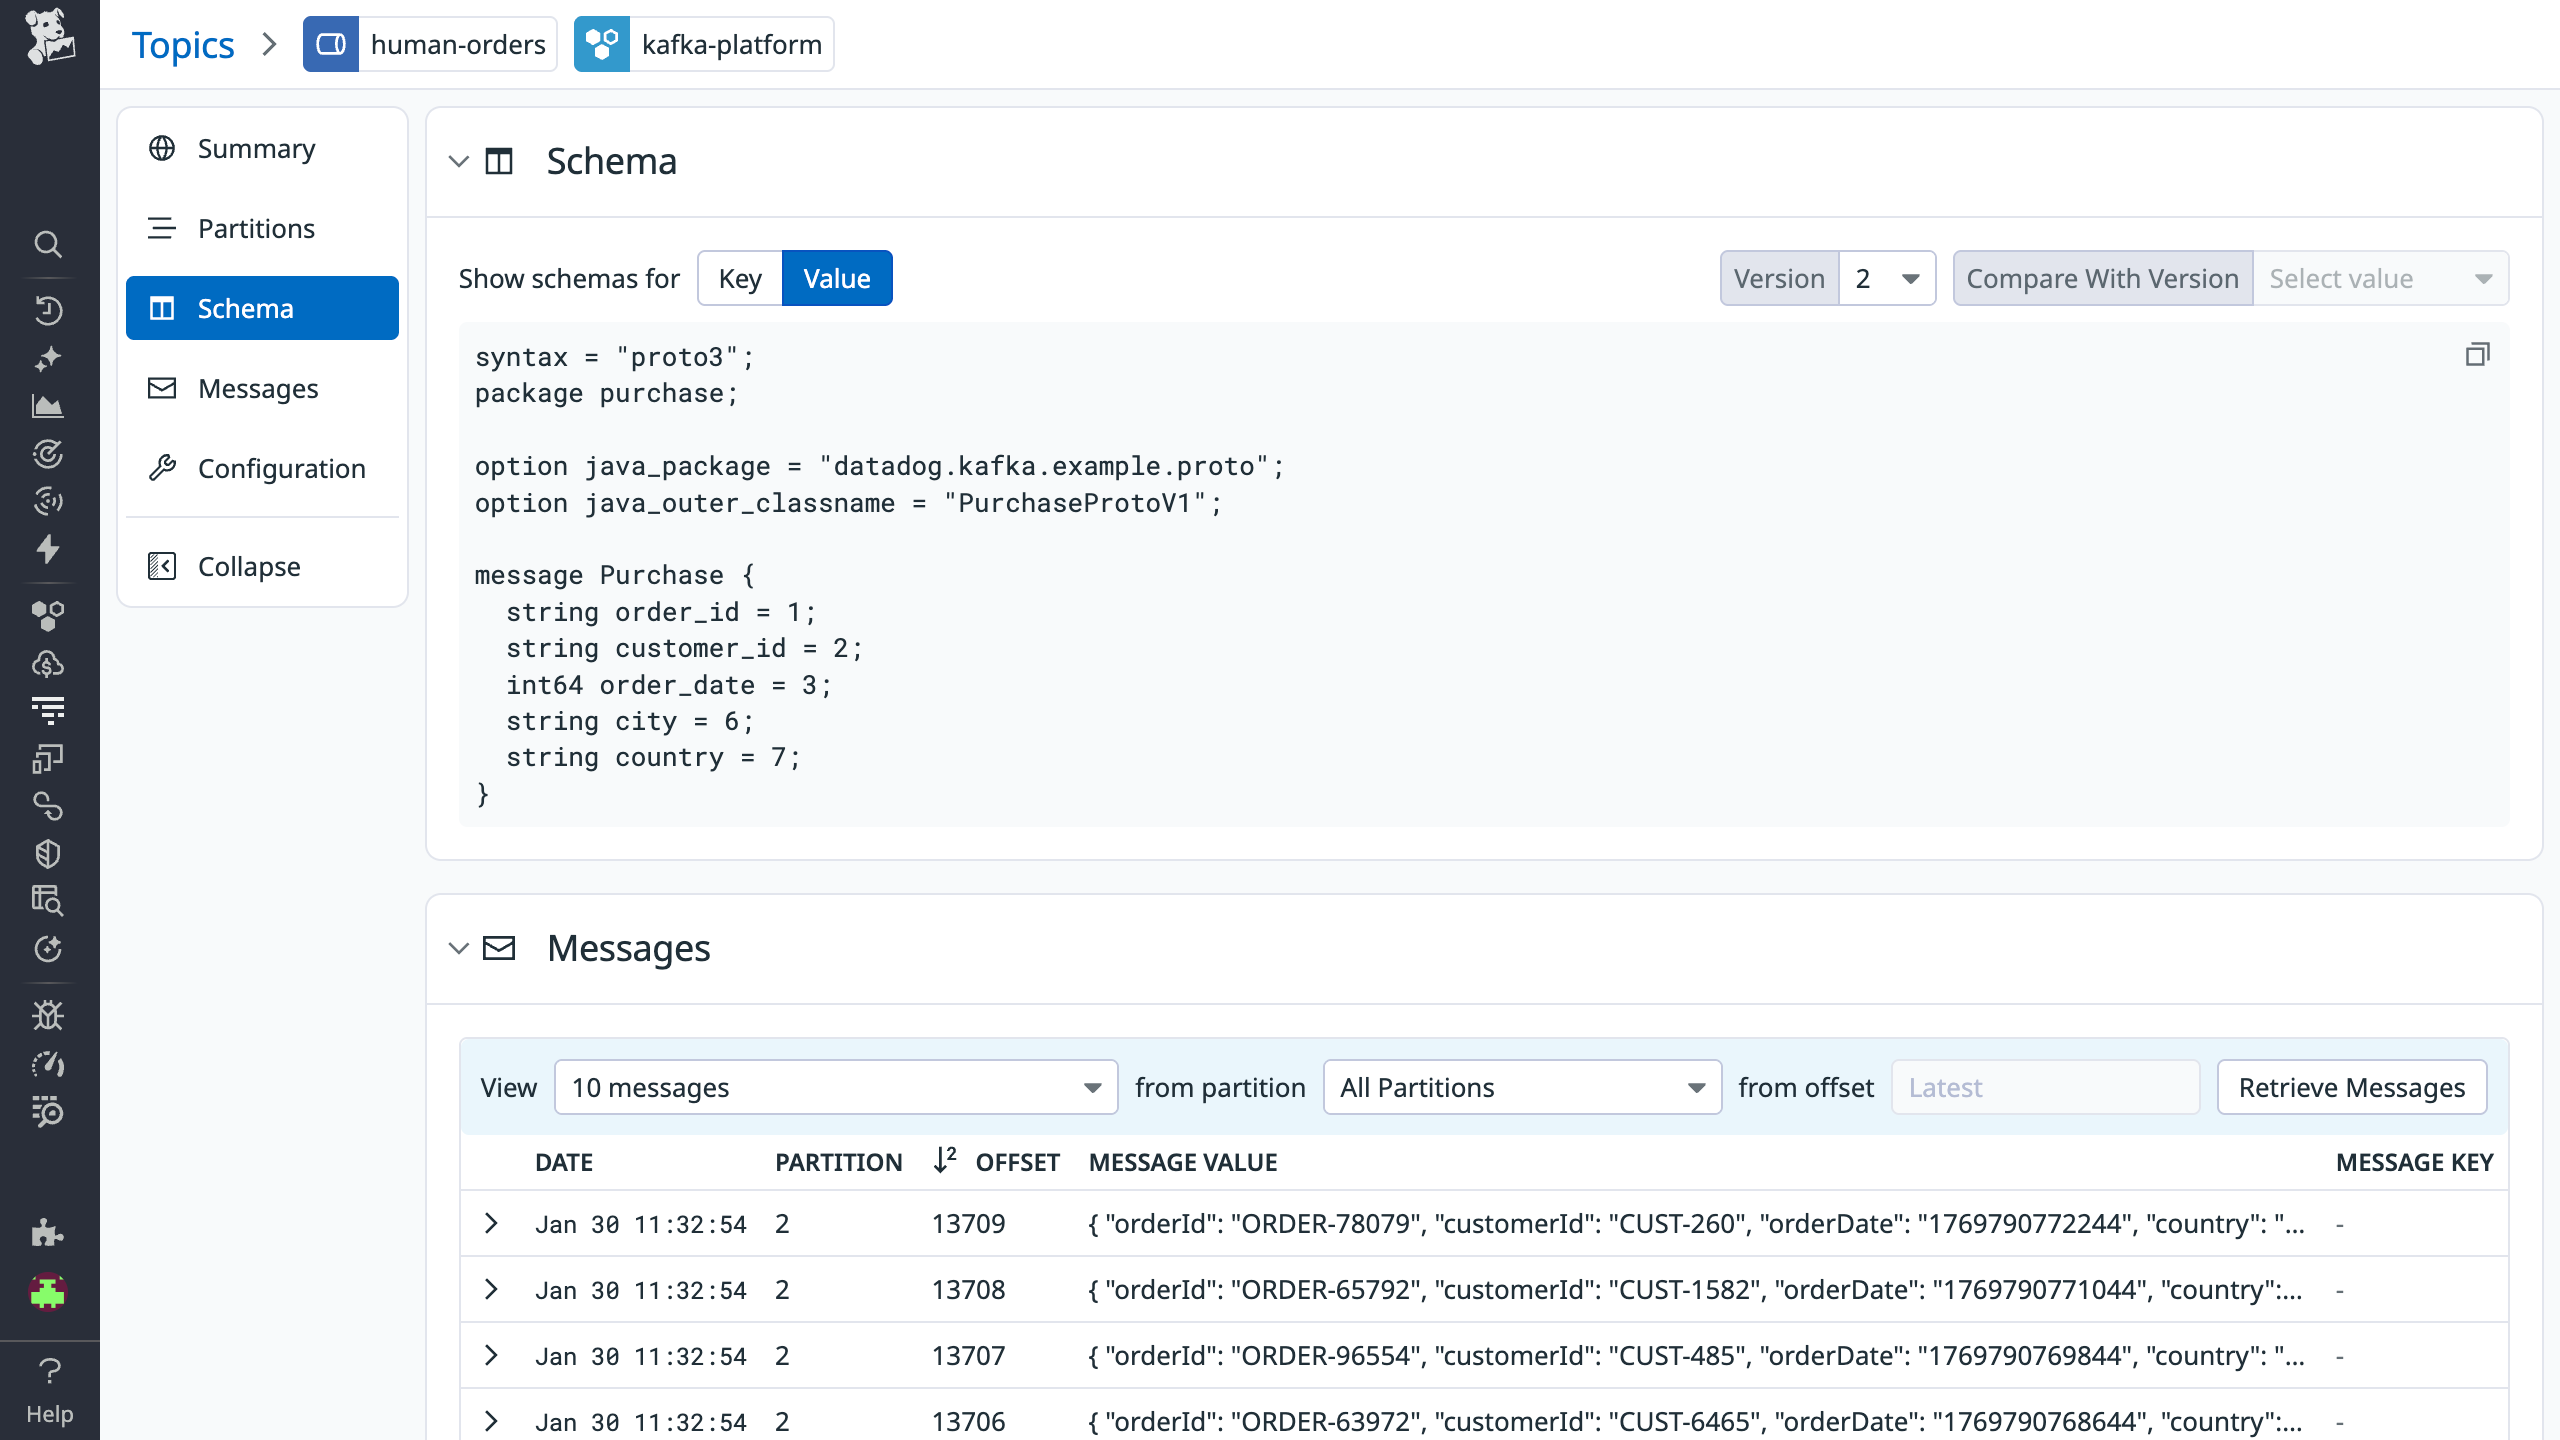
Task: Open the error tracking bug icon
Action: click(48, 1015)
